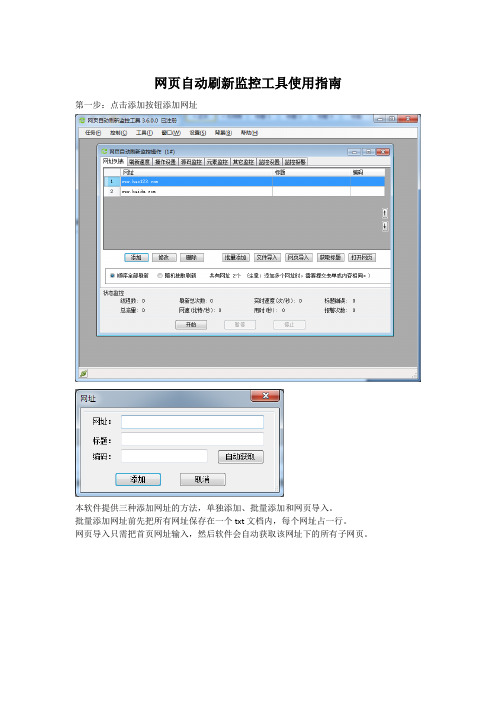This screenshot has height=702, width=496.
Task: Minimize the main application window
Action: point(380,119)
